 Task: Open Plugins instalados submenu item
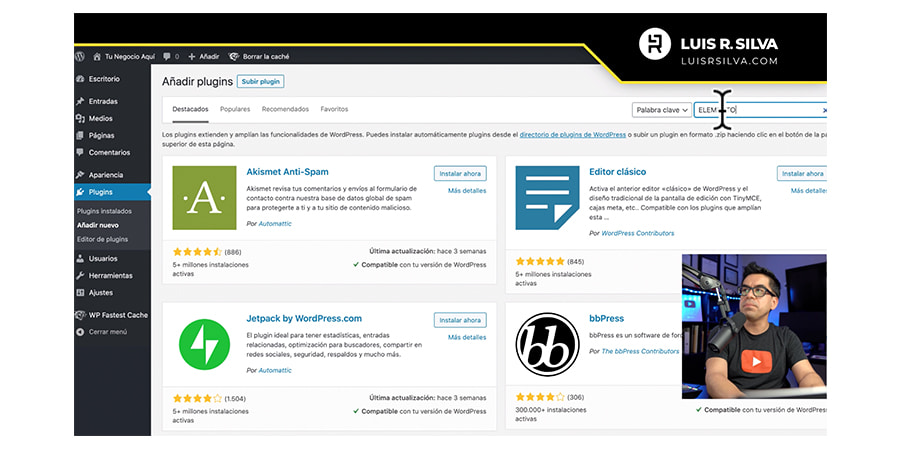point(104,211)
